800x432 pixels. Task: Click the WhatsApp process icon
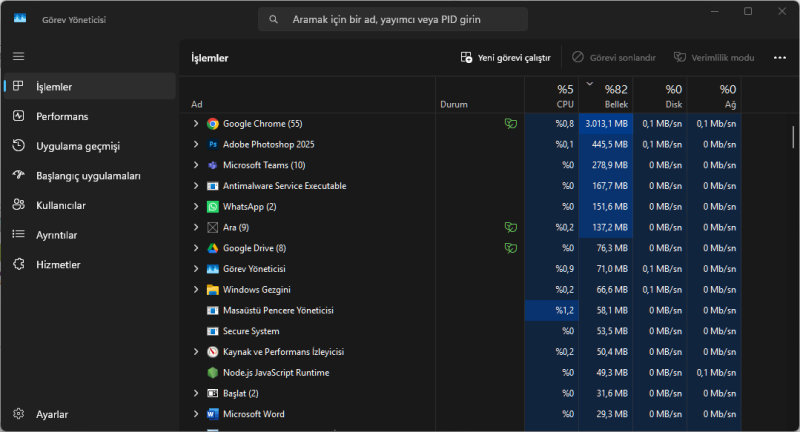[x=213, y=207]
